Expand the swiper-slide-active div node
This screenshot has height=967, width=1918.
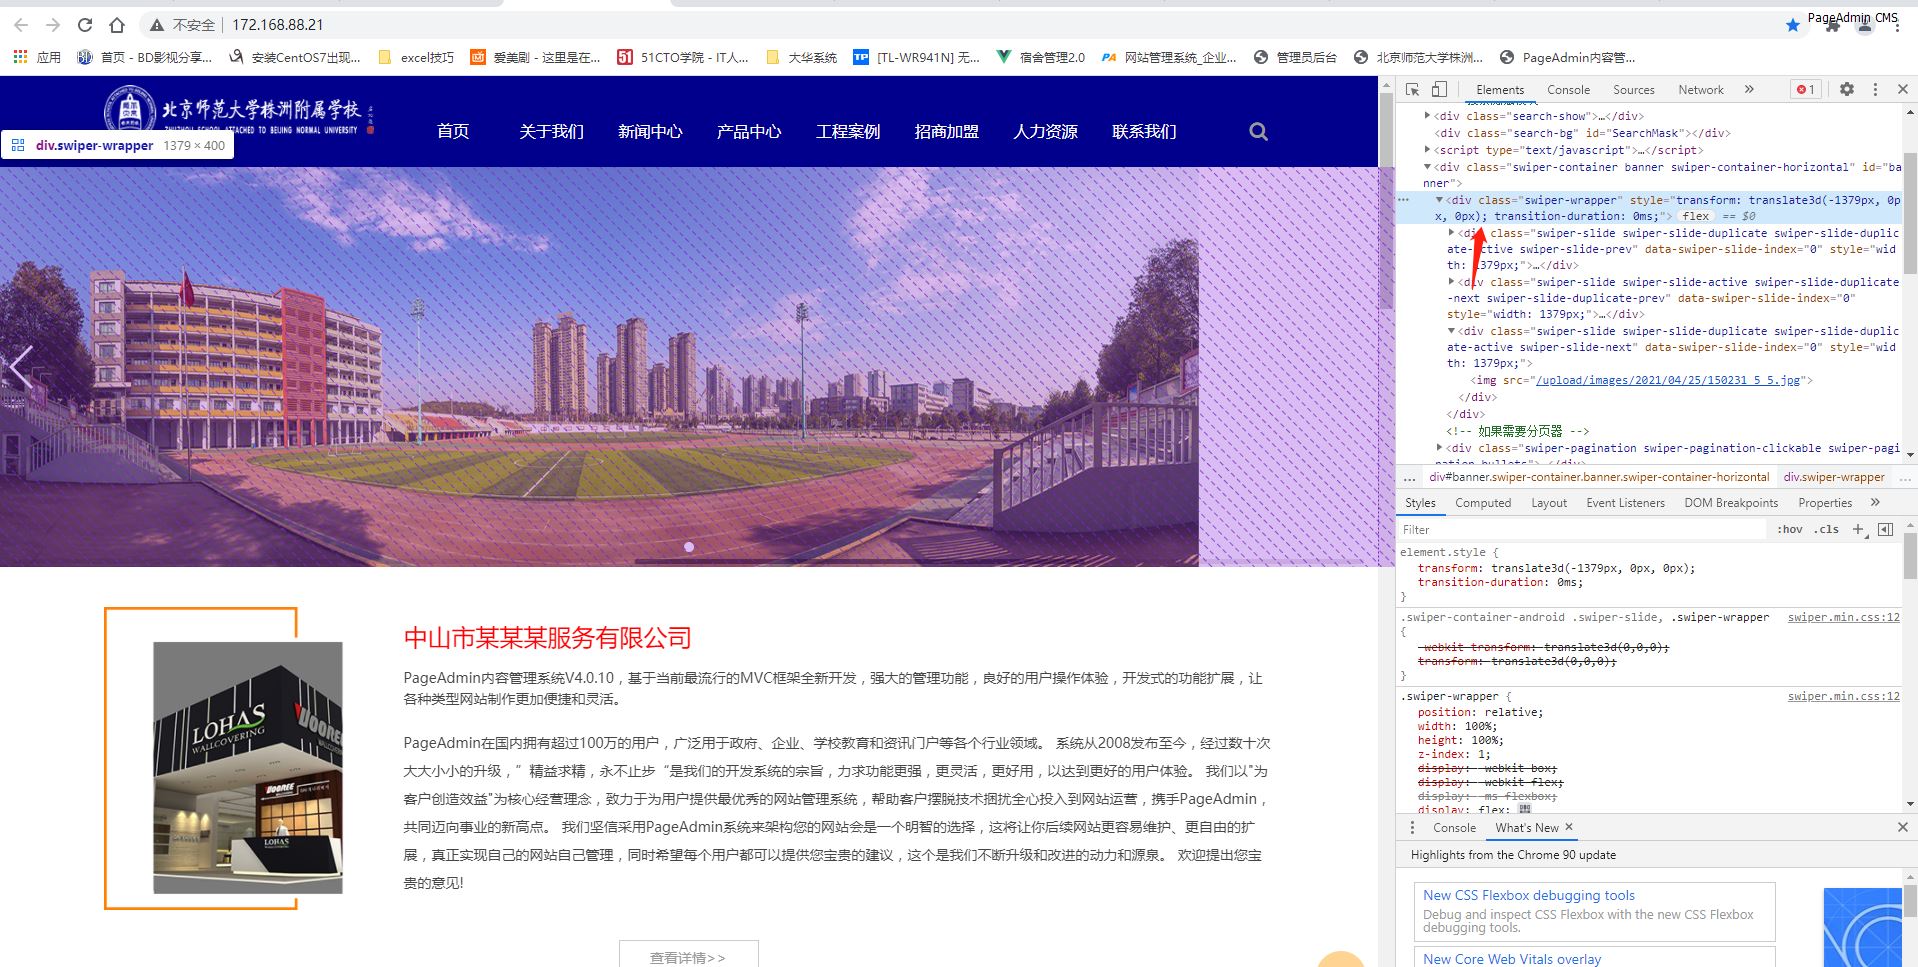1451,282
